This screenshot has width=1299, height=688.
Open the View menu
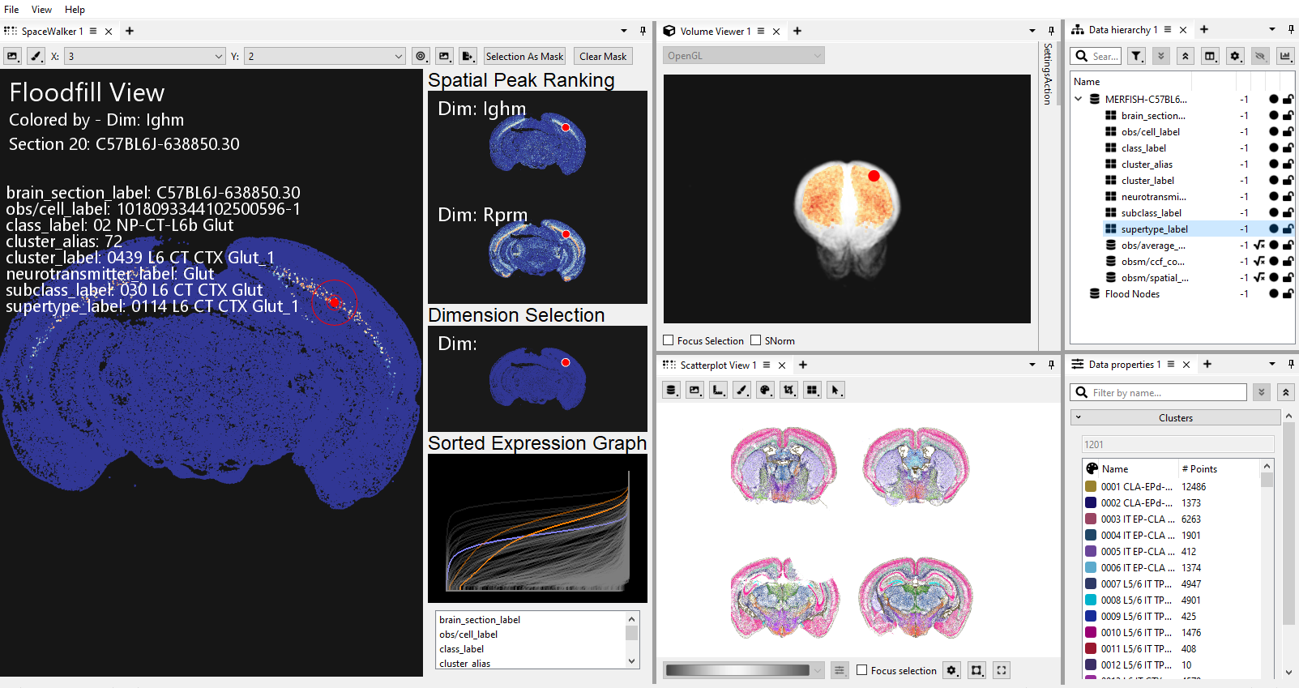(41, 9)
